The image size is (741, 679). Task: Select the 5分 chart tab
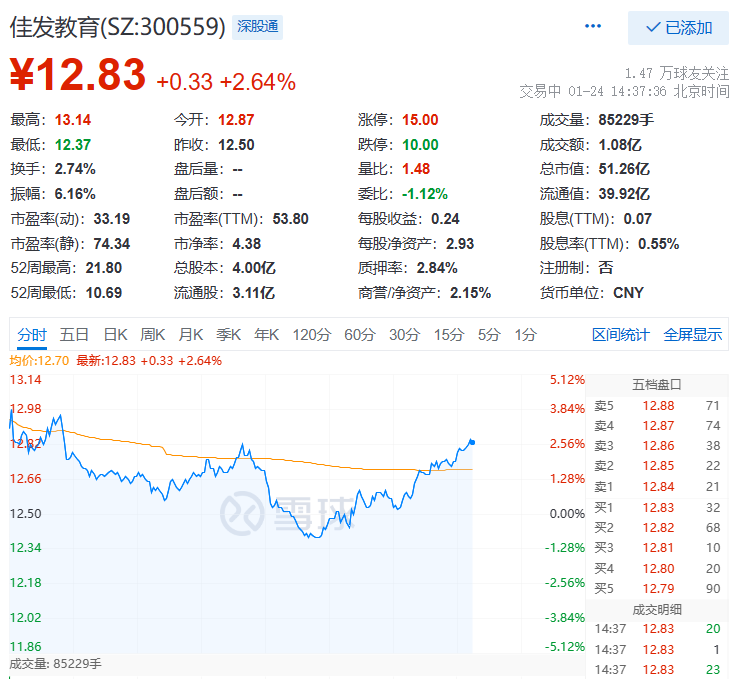coord(489,335)
